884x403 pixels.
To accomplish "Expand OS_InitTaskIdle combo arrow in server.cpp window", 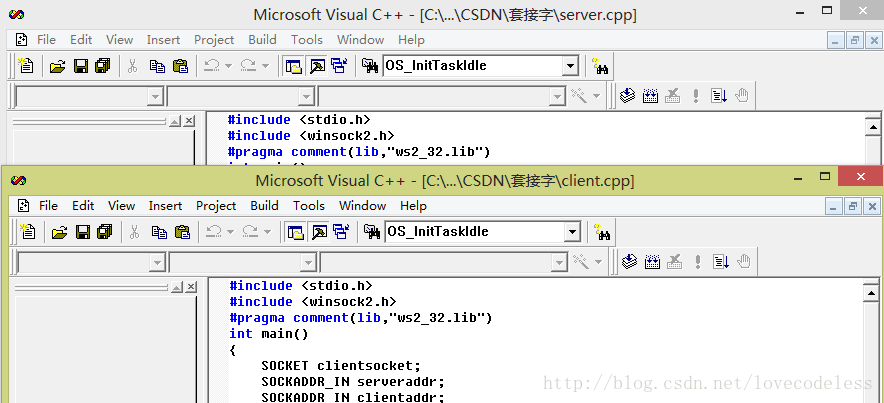I will pyautogui.click(x=569, y=66).
